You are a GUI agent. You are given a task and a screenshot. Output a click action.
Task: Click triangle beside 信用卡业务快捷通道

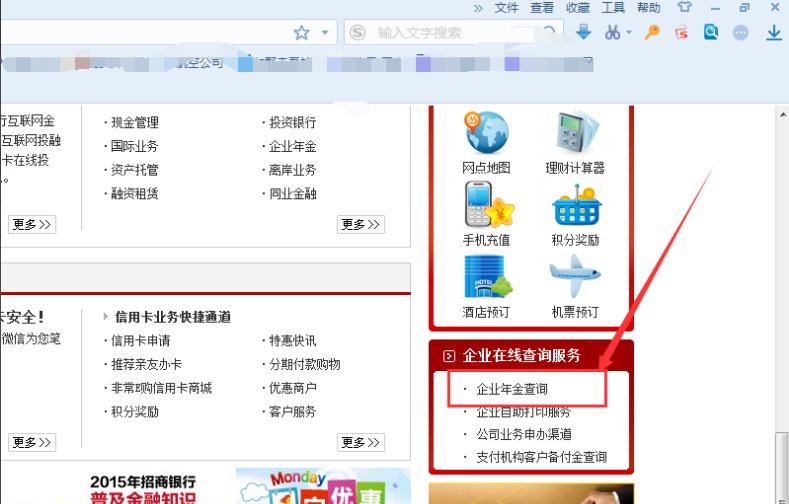(x=106, y=316)
